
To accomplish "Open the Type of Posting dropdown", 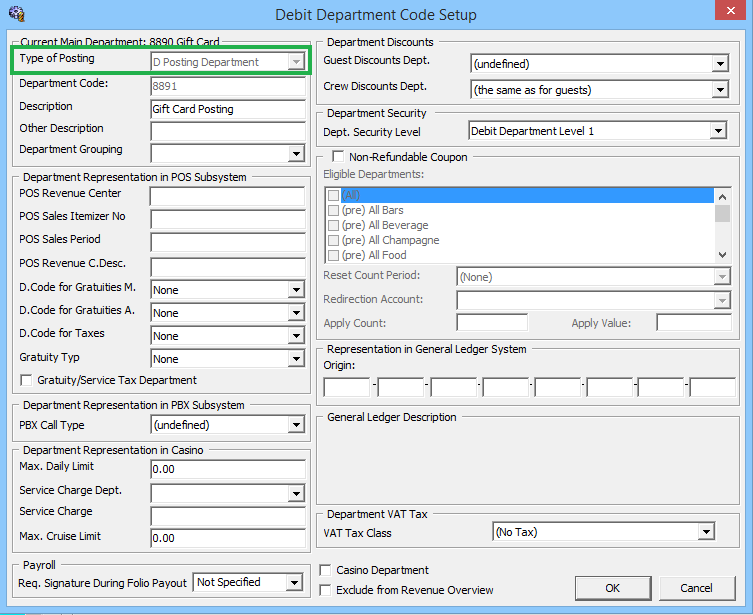I will pos(296,62).
